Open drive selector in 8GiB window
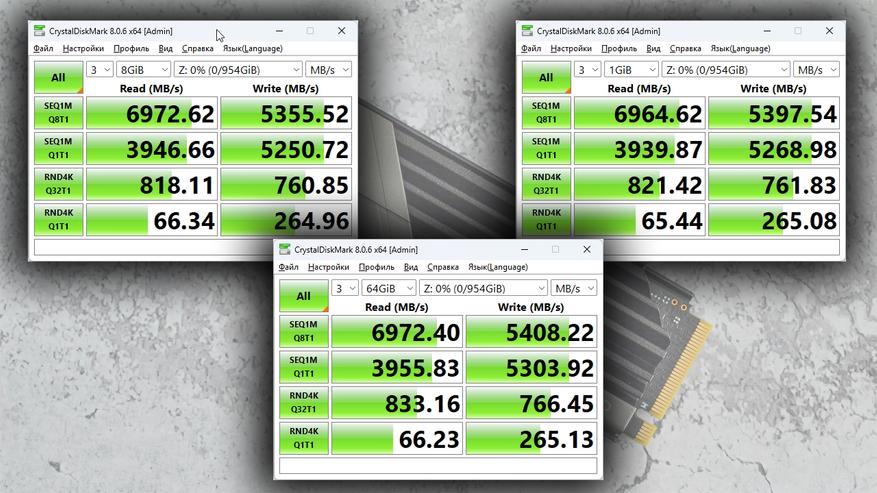This screenshot has width=877, height=493. click(x=238, y=69)
